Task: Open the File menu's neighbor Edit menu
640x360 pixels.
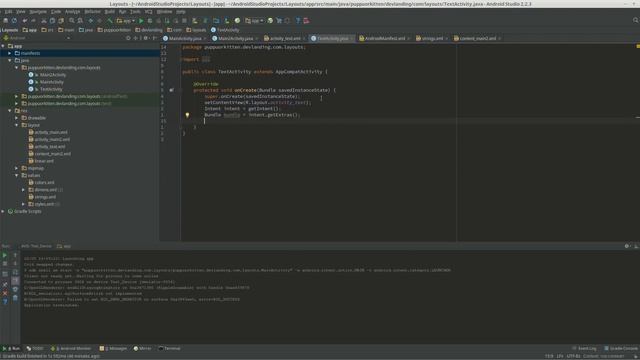Action: coord(9,11)
